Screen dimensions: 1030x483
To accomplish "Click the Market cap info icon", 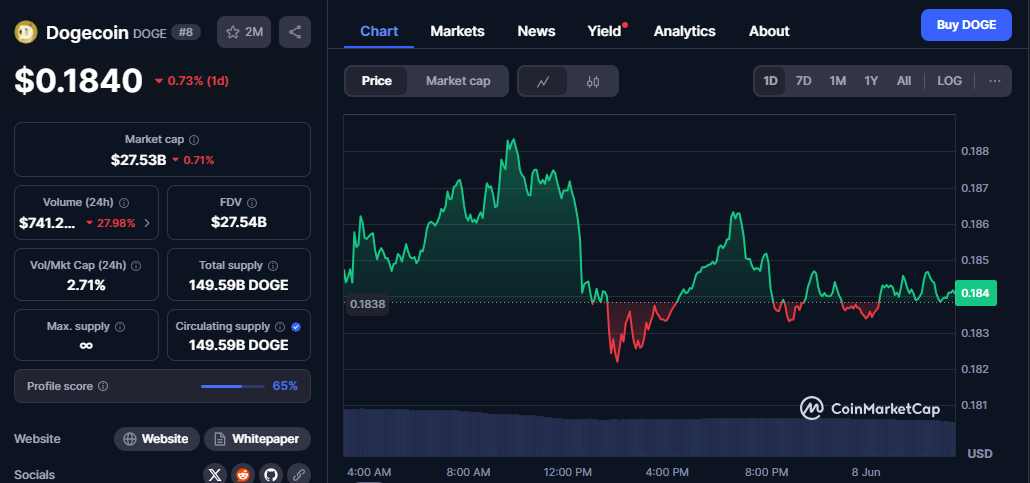I will (194, 140).
